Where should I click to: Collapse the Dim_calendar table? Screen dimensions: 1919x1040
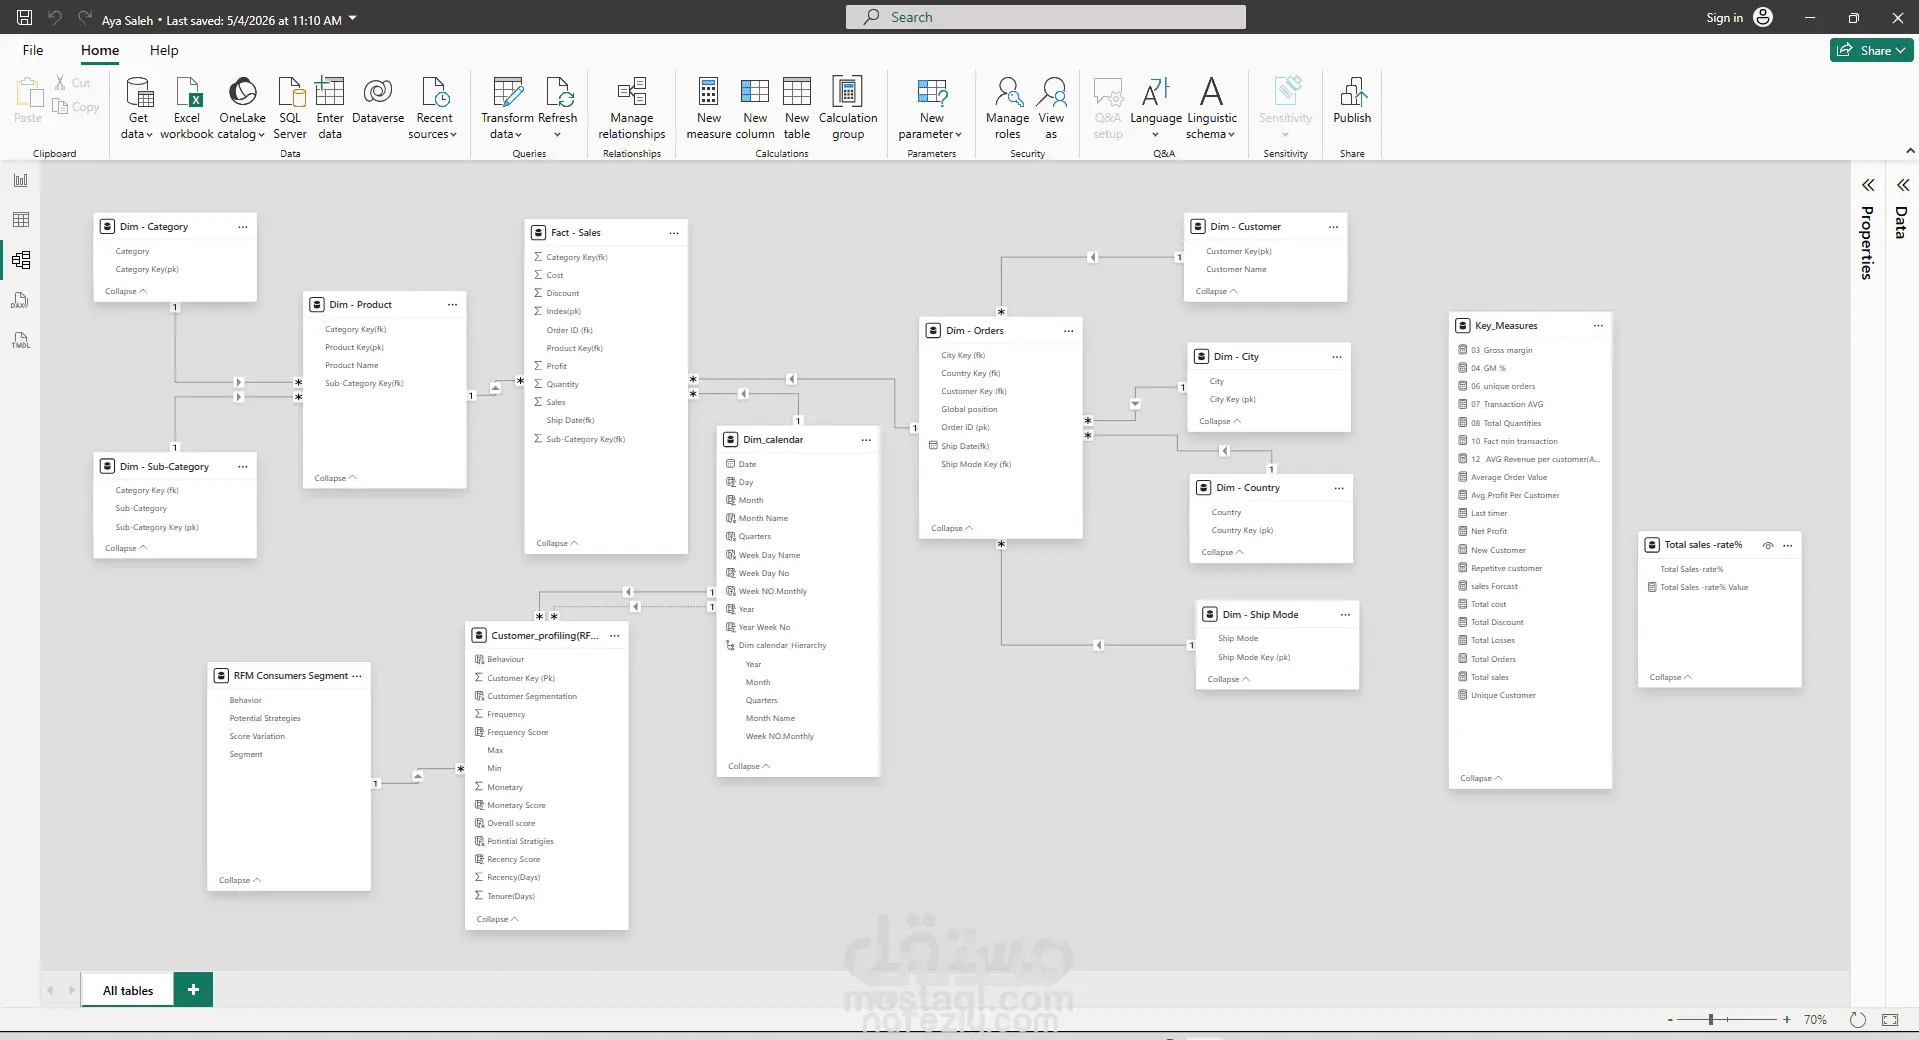(749, 766)
